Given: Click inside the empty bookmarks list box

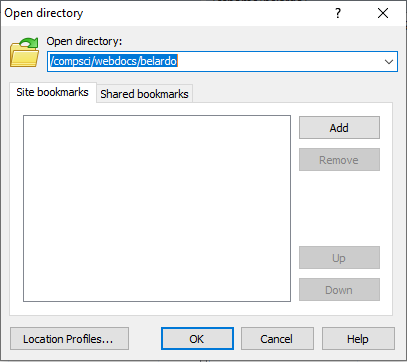Looking at the screenshot, I should click(x=157, y=208).
